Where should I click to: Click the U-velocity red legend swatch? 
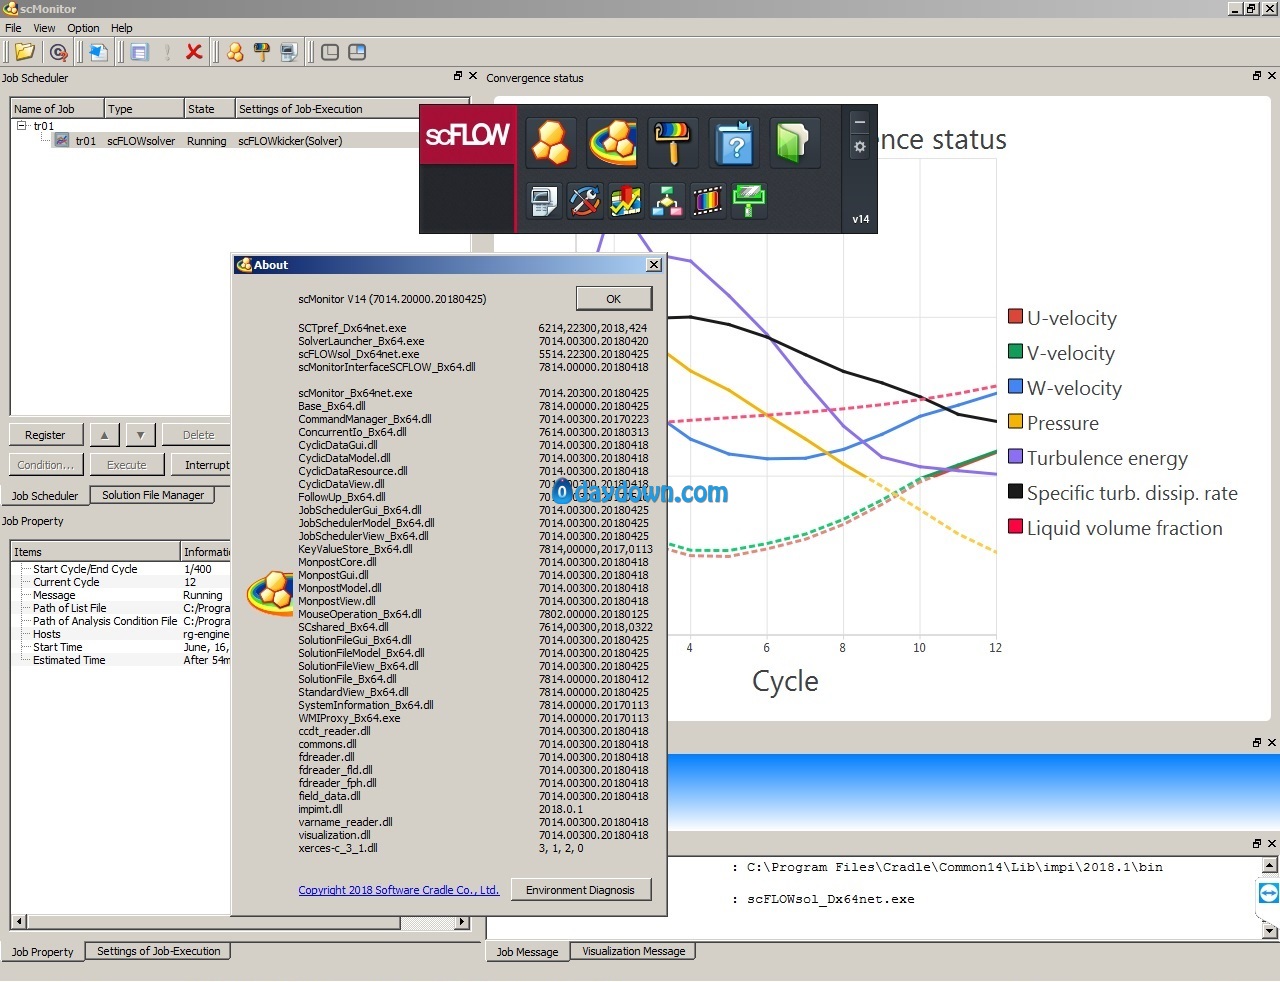(1015, 317)
